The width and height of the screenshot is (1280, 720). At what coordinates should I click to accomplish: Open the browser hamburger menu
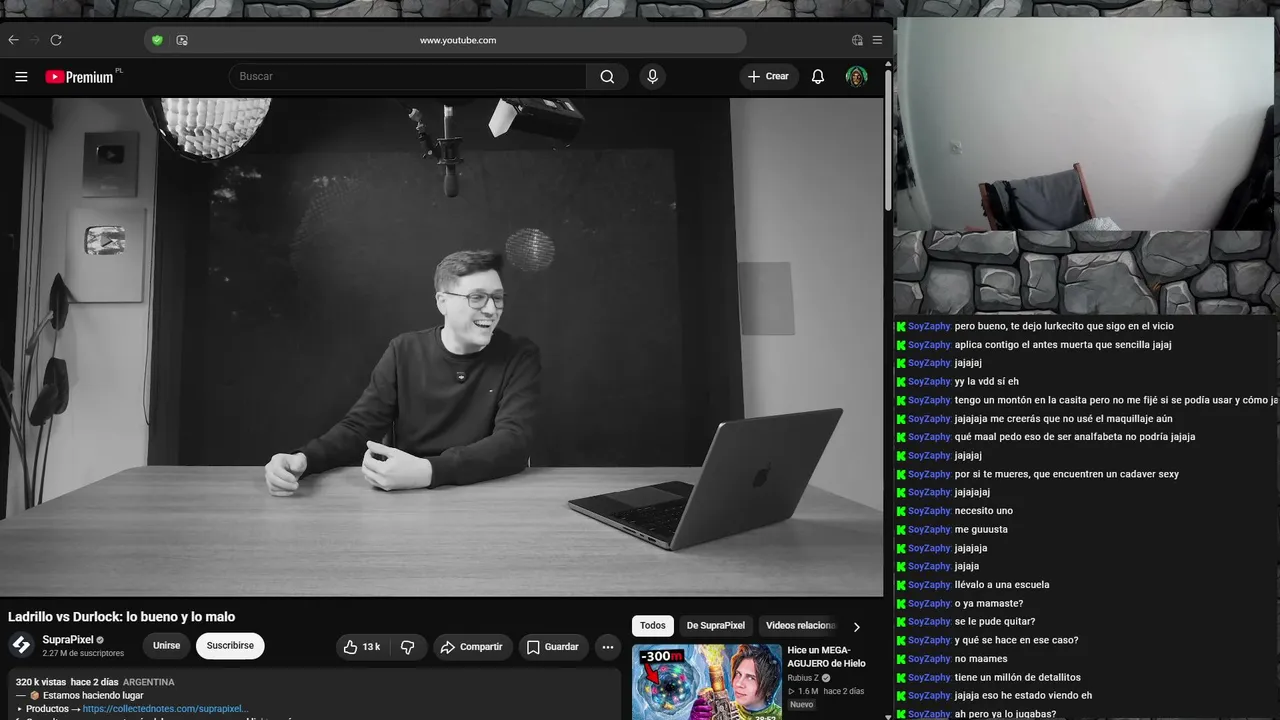tap(877, 40)
